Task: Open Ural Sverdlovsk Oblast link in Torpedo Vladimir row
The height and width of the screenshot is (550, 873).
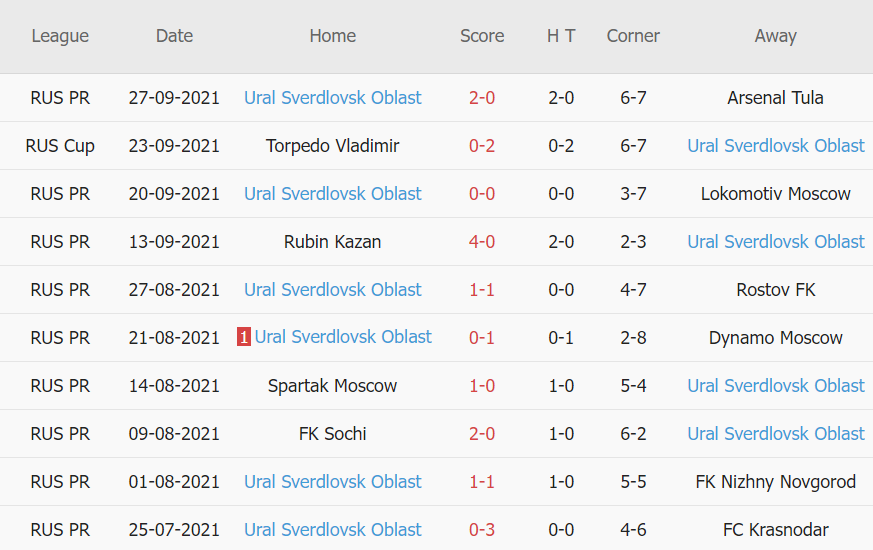Action: pos(776,146)
